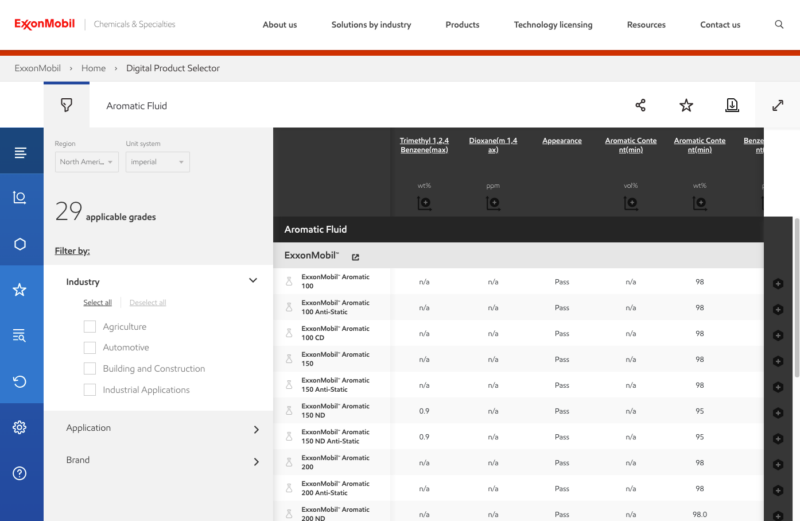Open the chart search icon in sidebar
800x521 pixels.
click(x=19, y=197)
